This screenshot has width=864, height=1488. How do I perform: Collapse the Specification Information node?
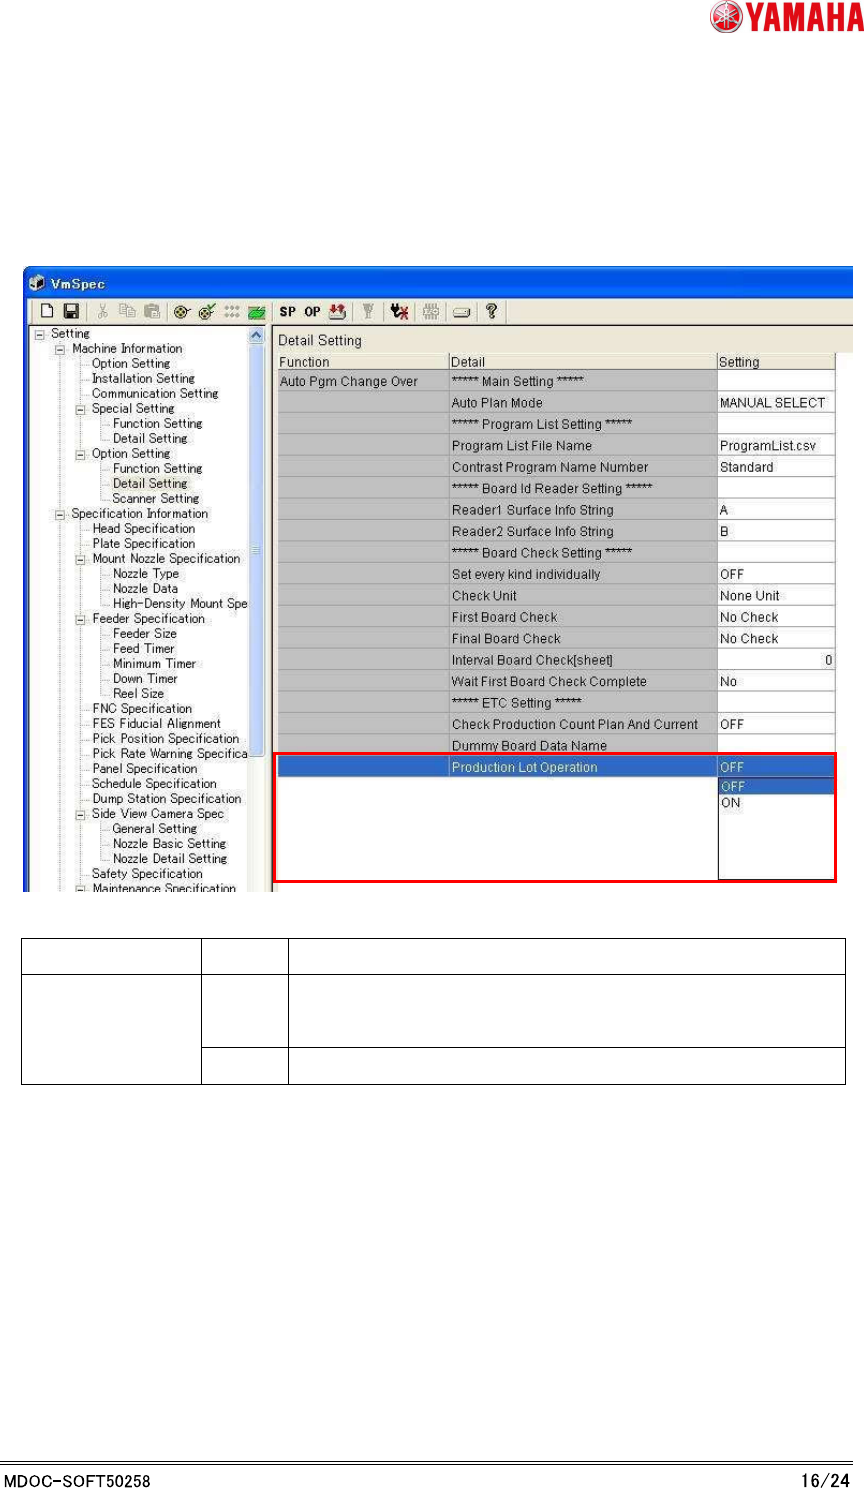pos(60,514)
